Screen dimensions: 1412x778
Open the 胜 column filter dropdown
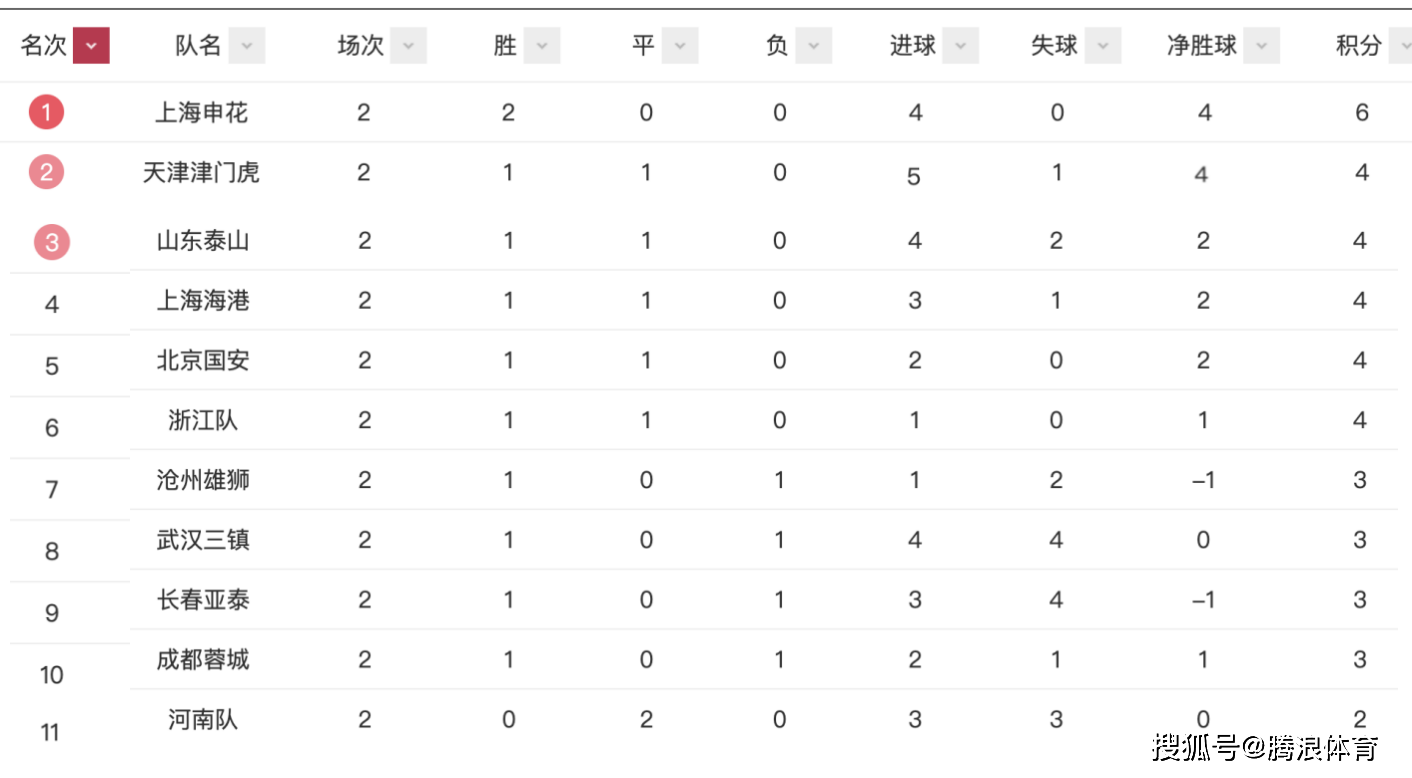click(542, 46)
